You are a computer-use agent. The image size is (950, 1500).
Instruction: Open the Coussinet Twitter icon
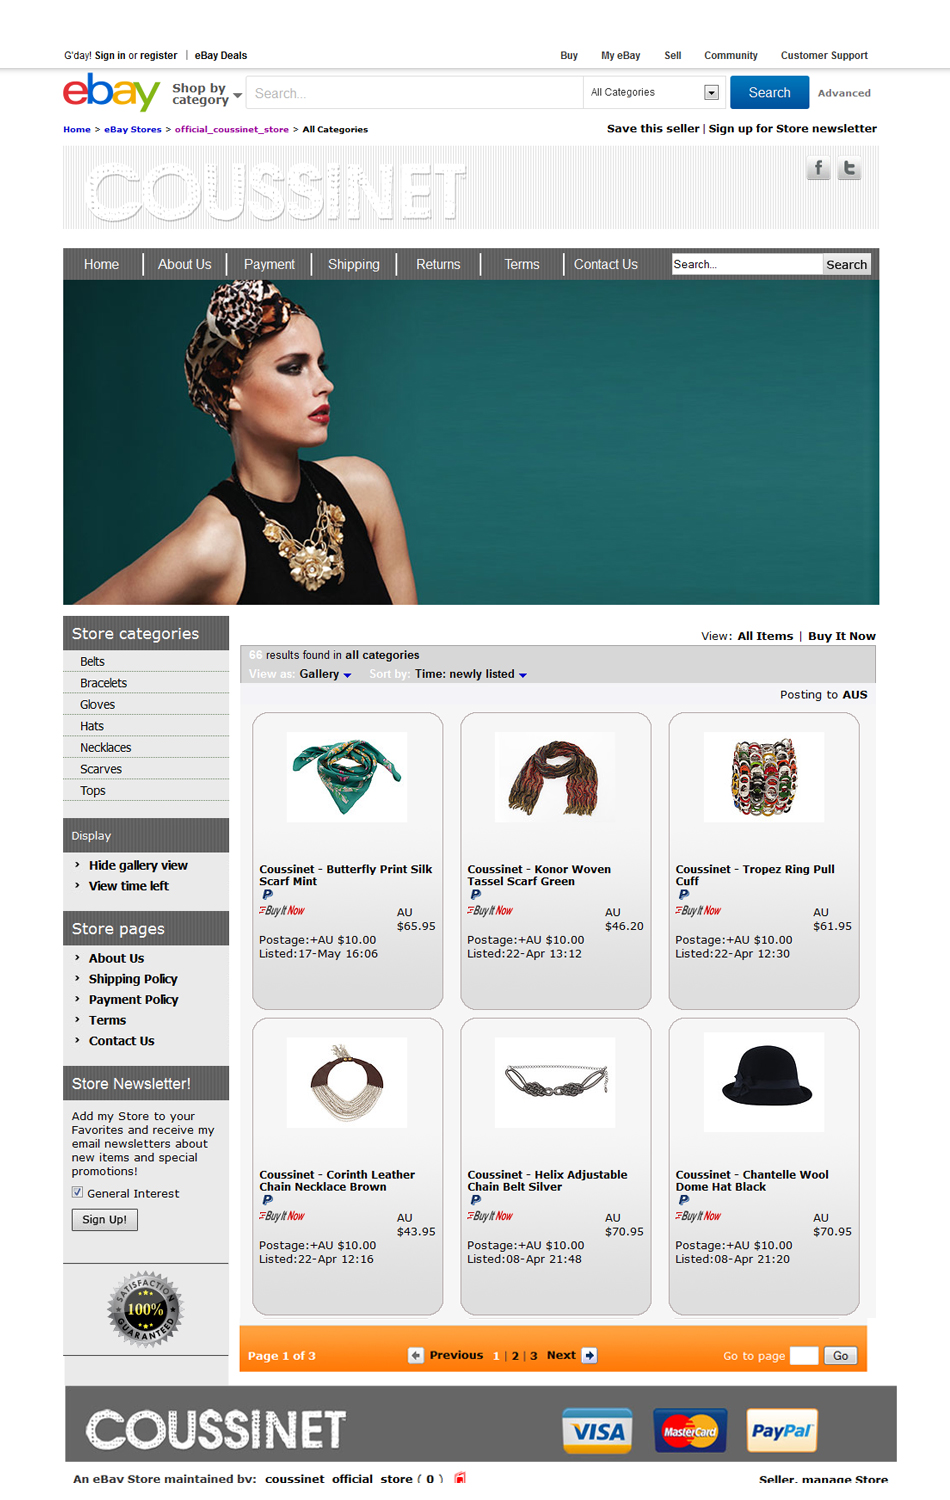[849, 168]
